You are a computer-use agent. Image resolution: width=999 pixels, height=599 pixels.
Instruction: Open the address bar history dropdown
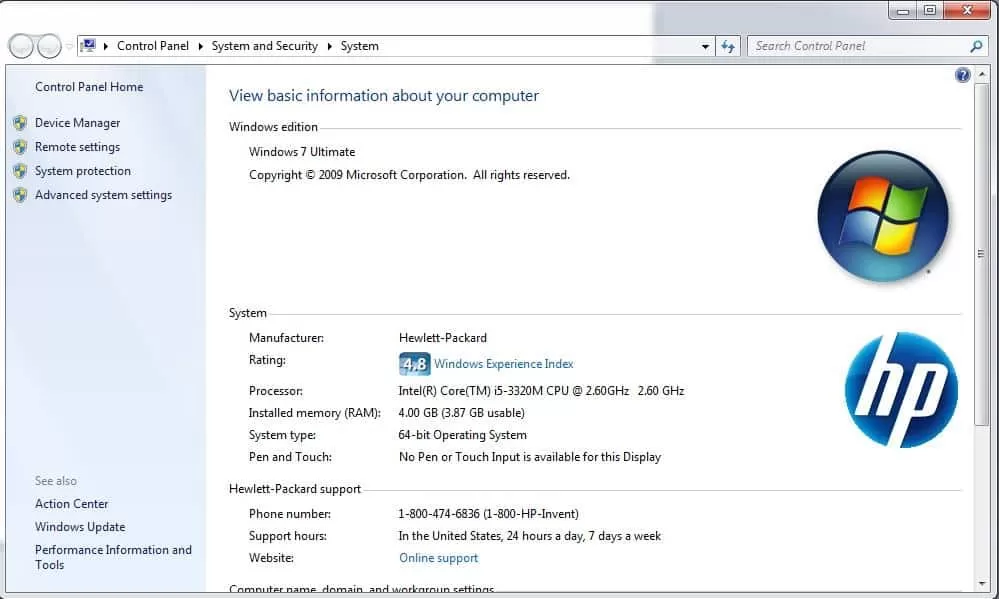[705, 47]
